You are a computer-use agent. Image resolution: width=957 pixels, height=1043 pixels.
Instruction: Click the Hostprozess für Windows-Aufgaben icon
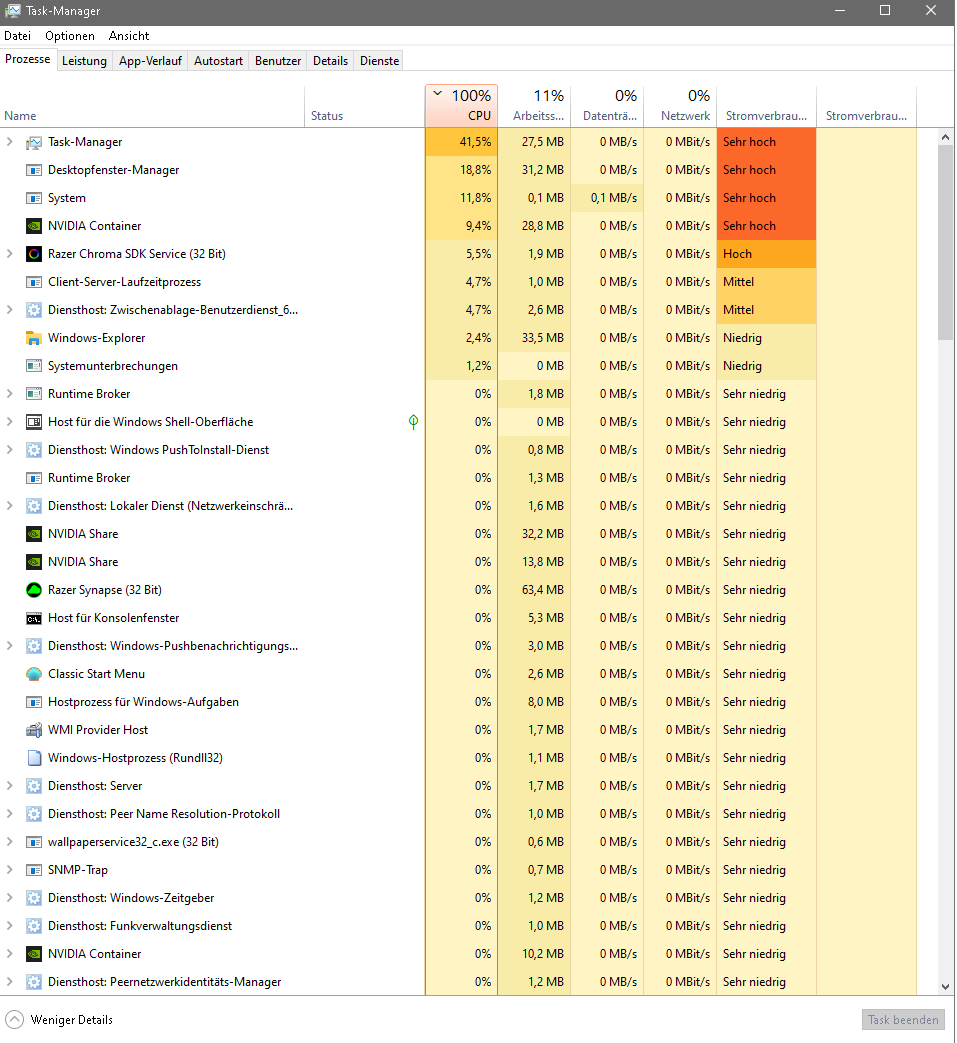pos(34,702)
